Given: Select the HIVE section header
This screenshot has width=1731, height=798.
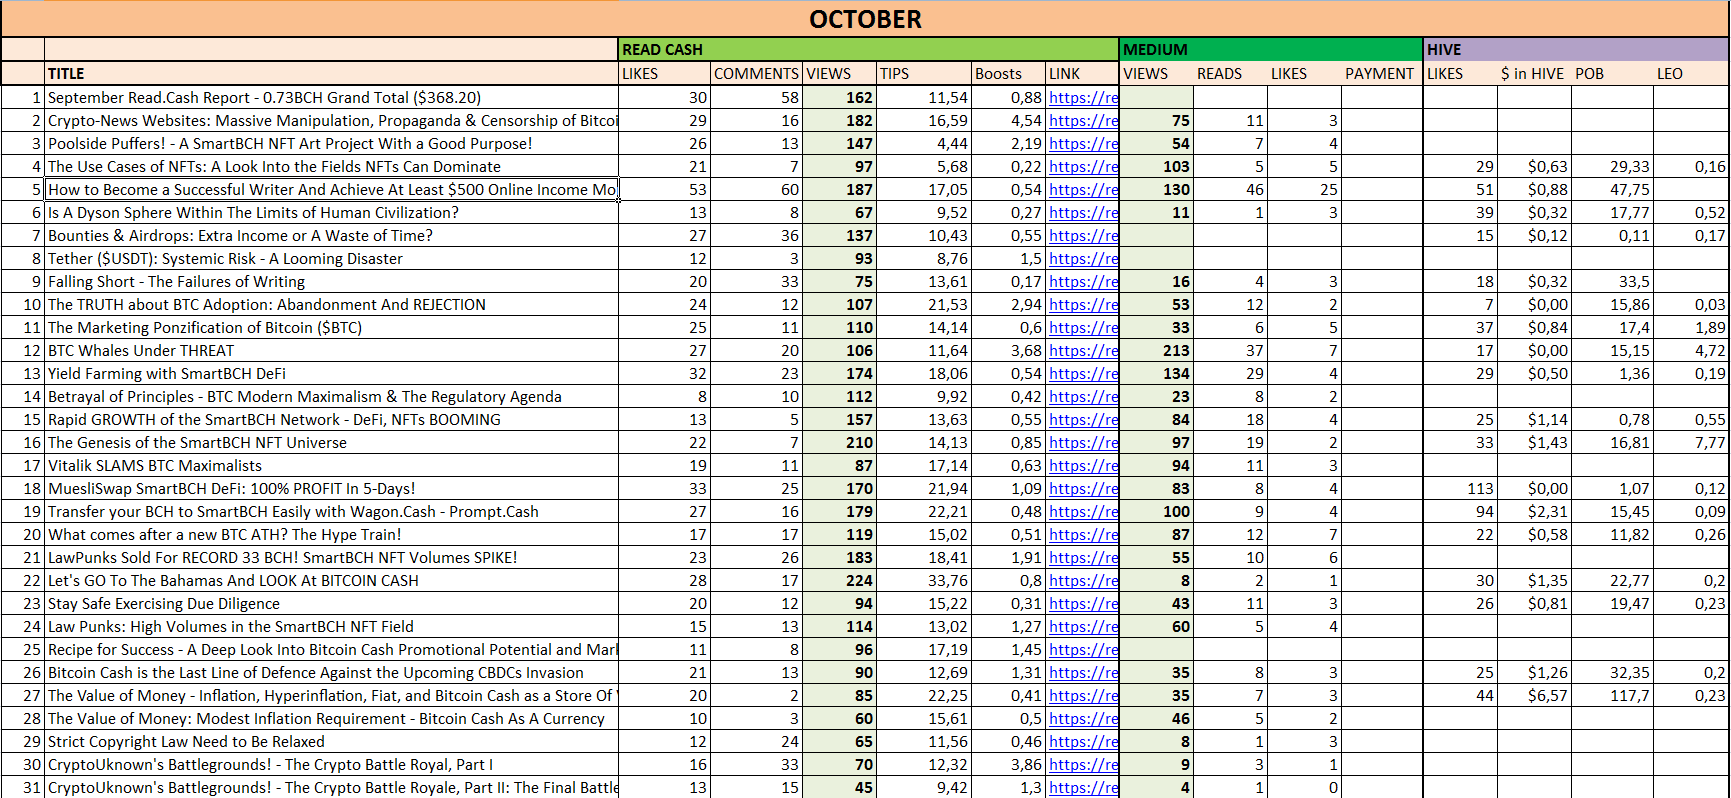Looking at the screenshot, I should point(1576,49).
